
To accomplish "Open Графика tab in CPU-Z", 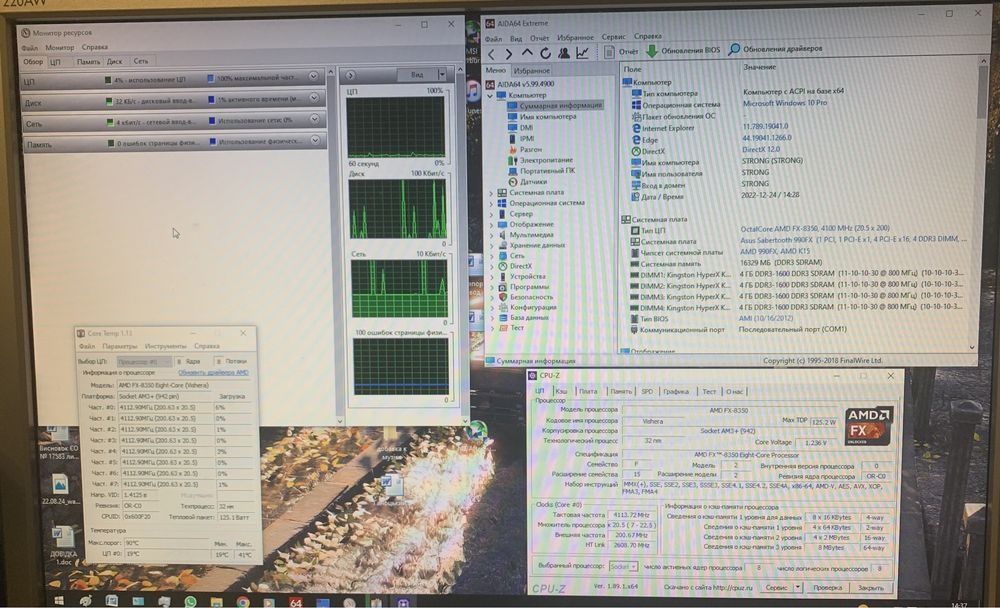I will 676,391.
